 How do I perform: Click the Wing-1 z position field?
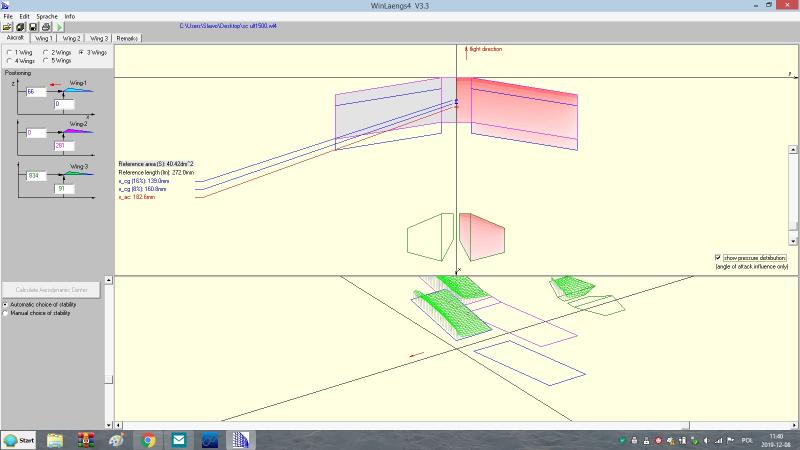click(x=36, y=92)
